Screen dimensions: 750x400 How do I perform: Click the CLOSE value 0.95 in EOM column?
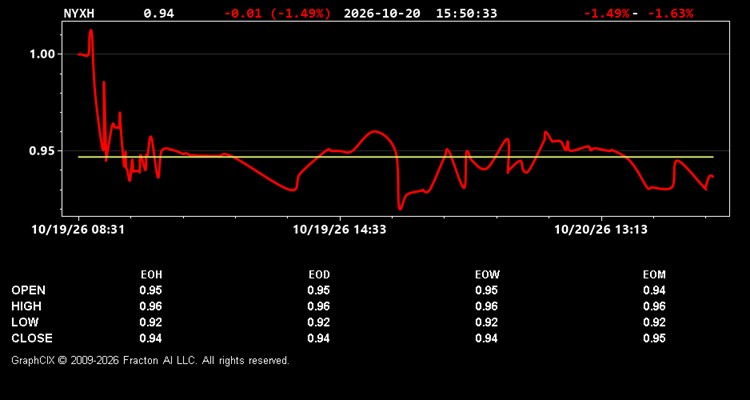tap(654, 338)
